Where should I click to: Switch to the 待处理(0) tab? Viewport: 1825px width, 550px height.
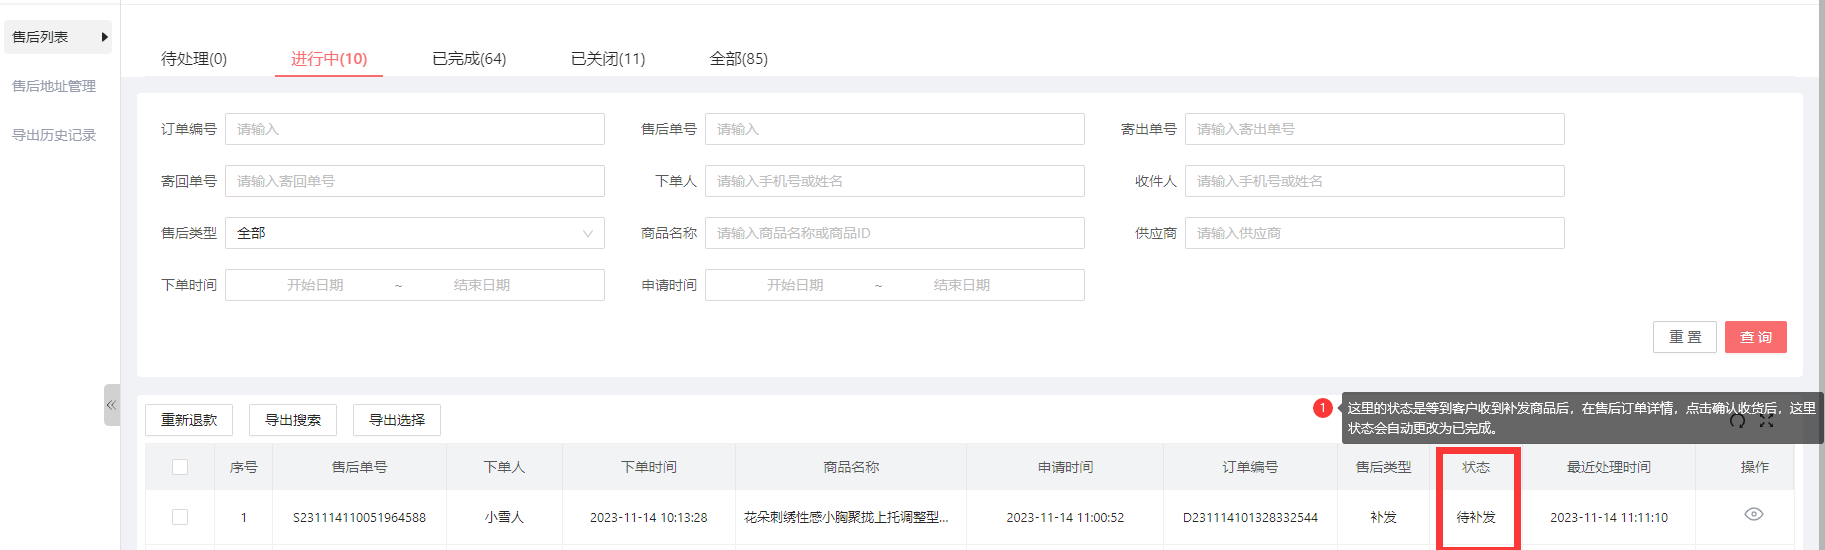[x=194, y=59]
